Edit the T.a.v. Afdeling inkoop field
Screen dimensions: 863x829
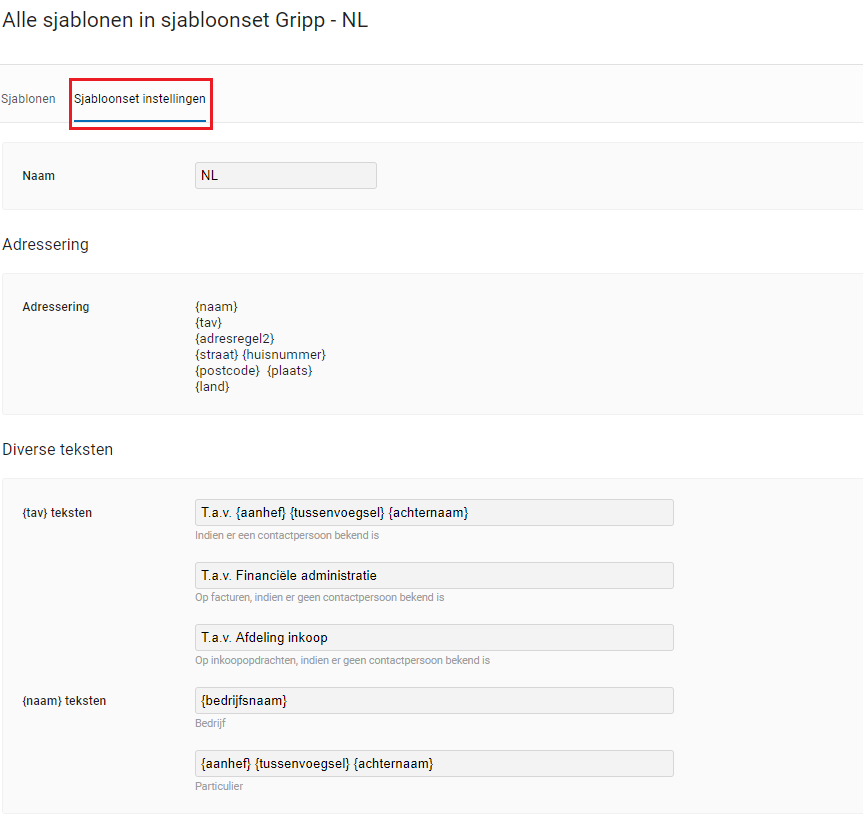434,637
